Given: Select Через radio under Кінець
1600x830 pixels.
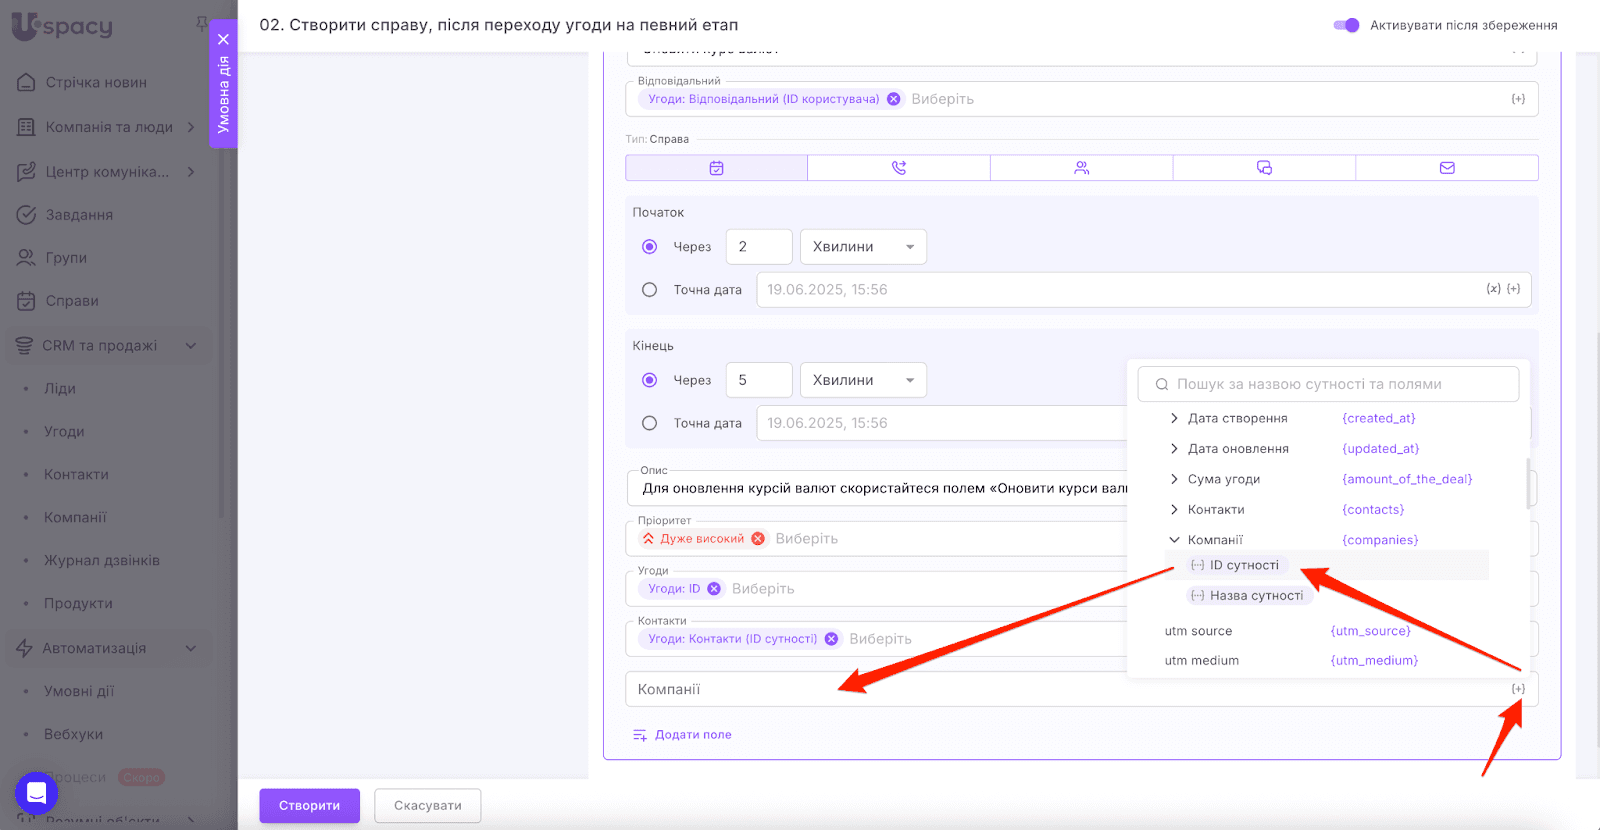Looking at the screenshot, I should click(650, 380).
